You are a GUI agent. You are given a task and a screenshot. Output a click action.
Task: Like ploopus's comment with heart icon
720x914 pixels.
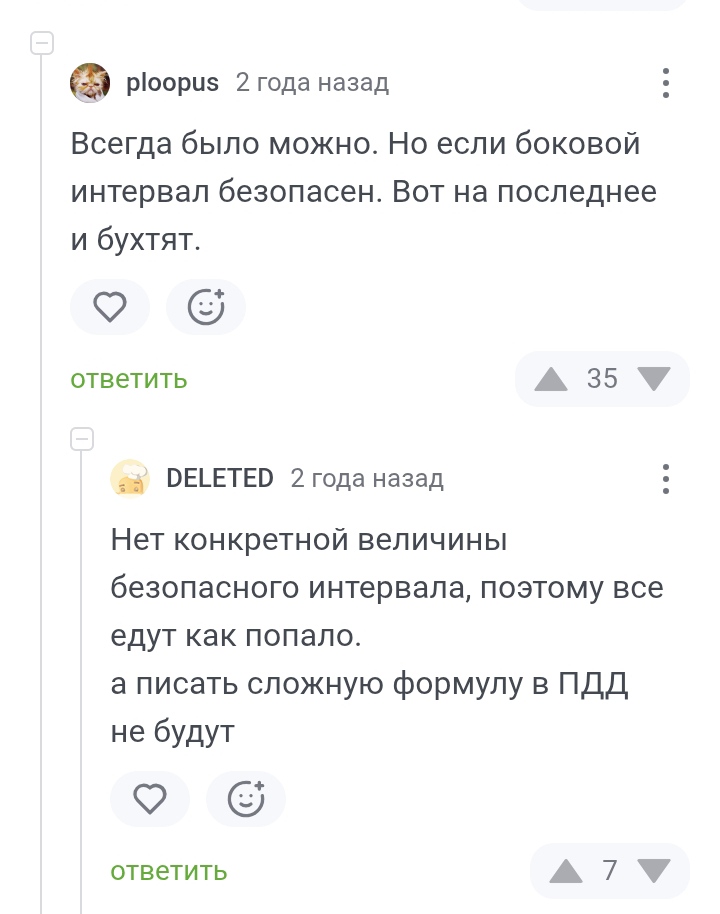[110, 307]
